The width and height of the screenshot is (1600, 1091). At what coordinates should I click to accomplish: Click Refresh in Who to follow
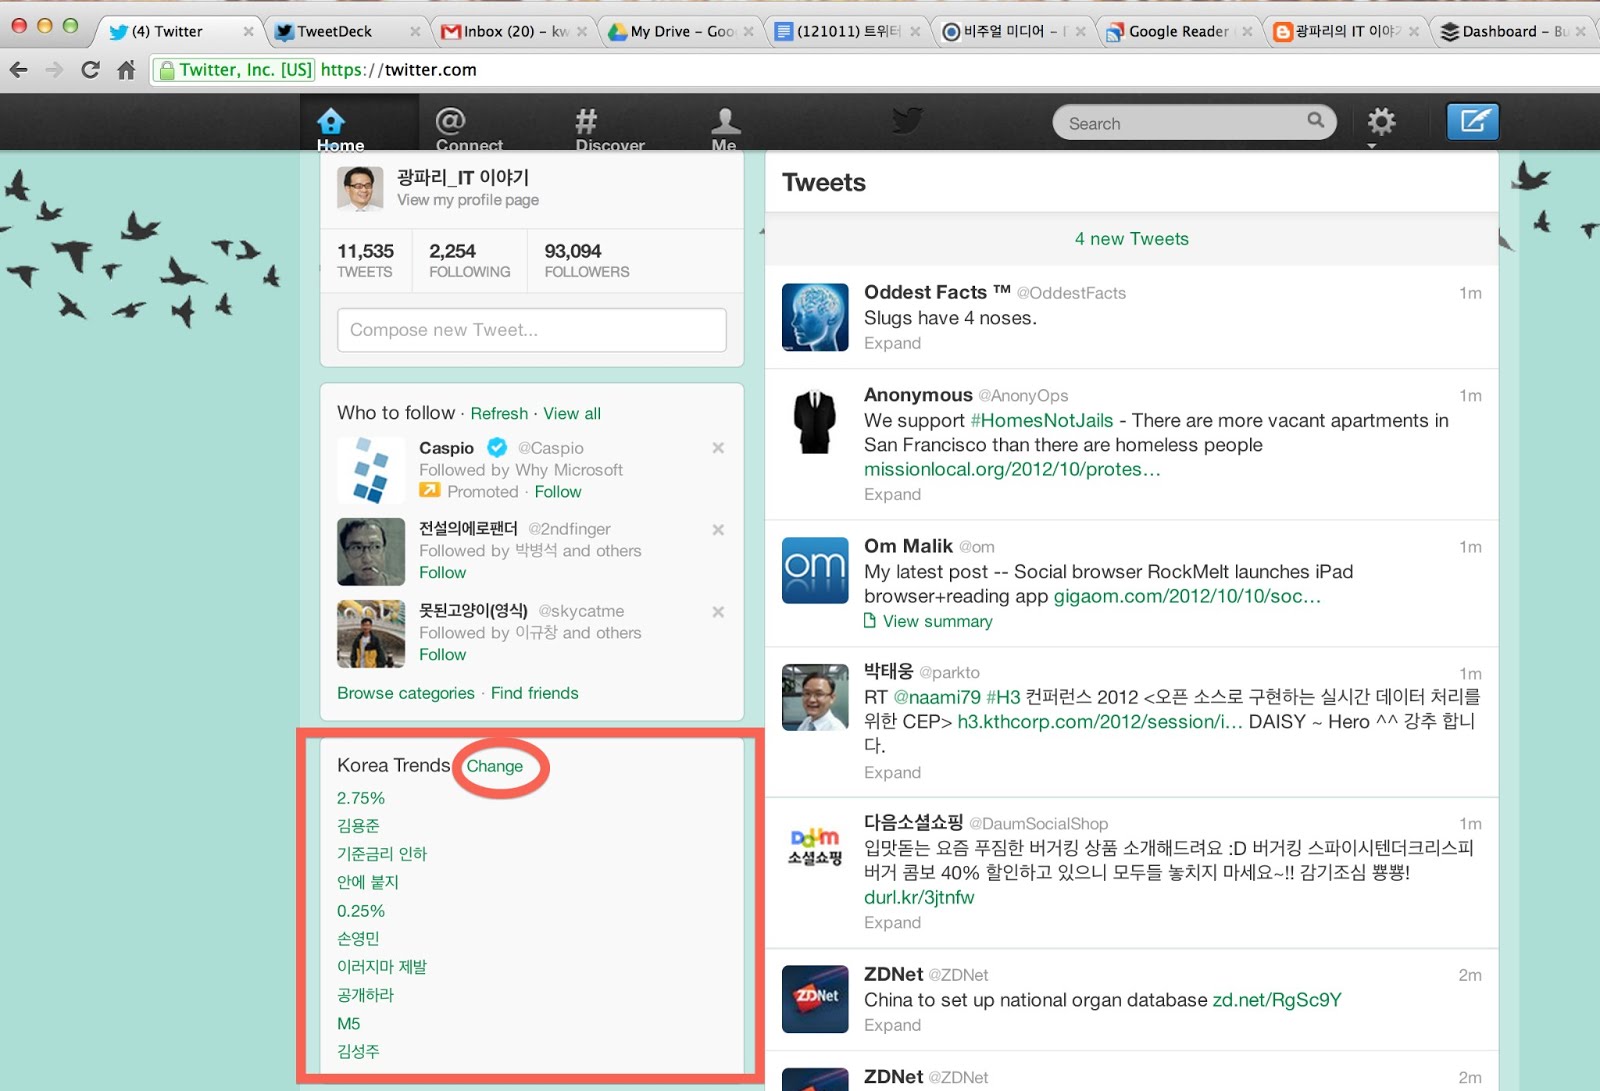pyautogui.click(x=499, y=413)
